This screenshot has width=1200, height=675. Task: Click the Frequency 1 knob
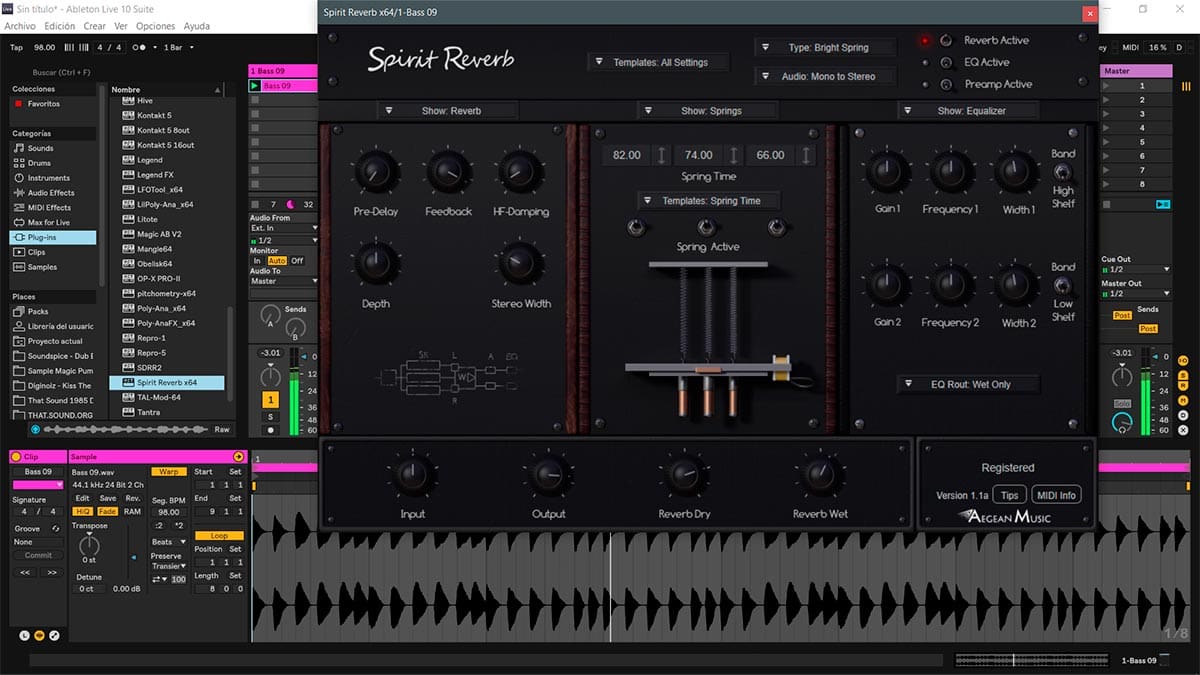point(949,171)
